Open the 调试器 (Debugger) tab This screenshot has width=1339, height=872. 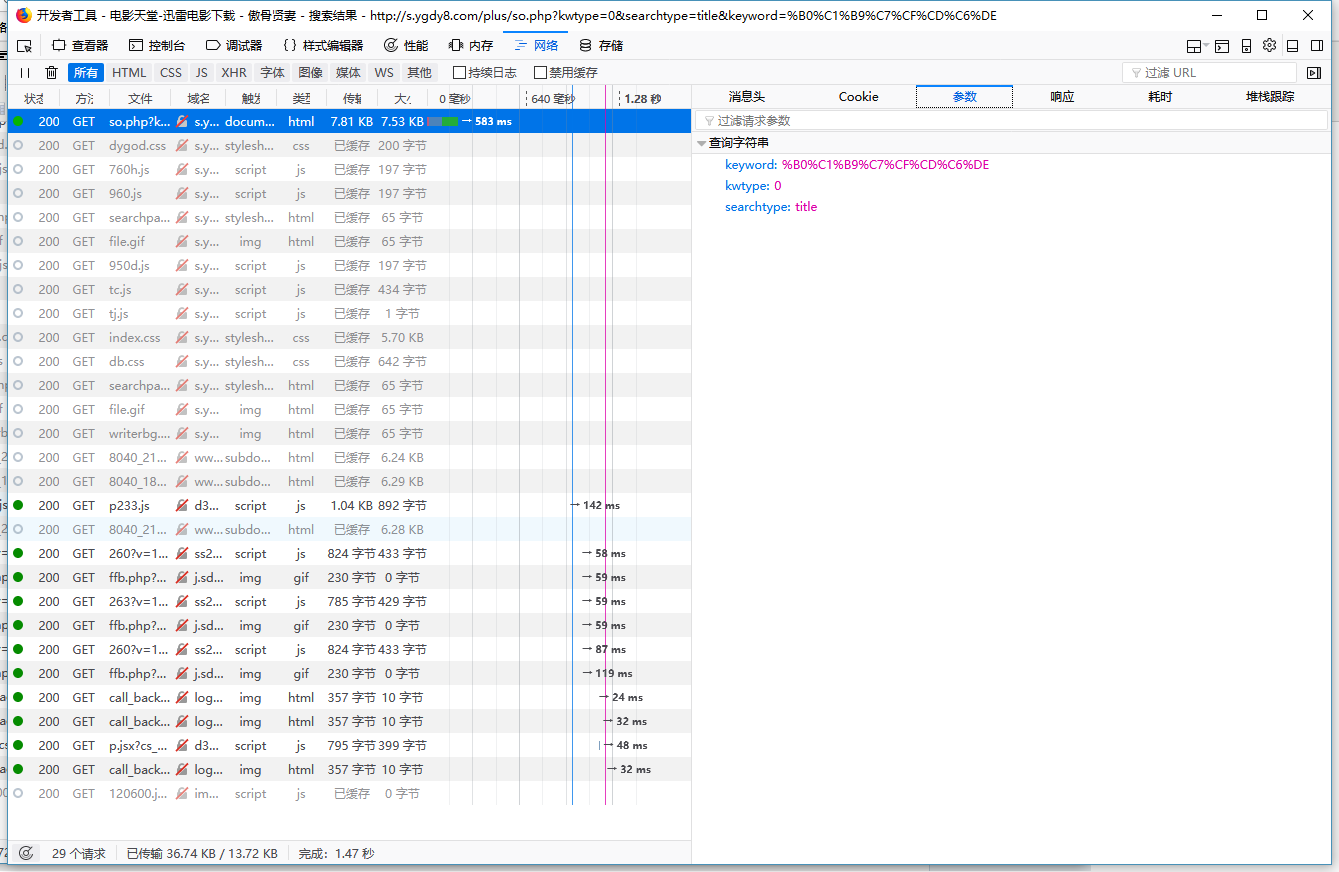(234, 46)
